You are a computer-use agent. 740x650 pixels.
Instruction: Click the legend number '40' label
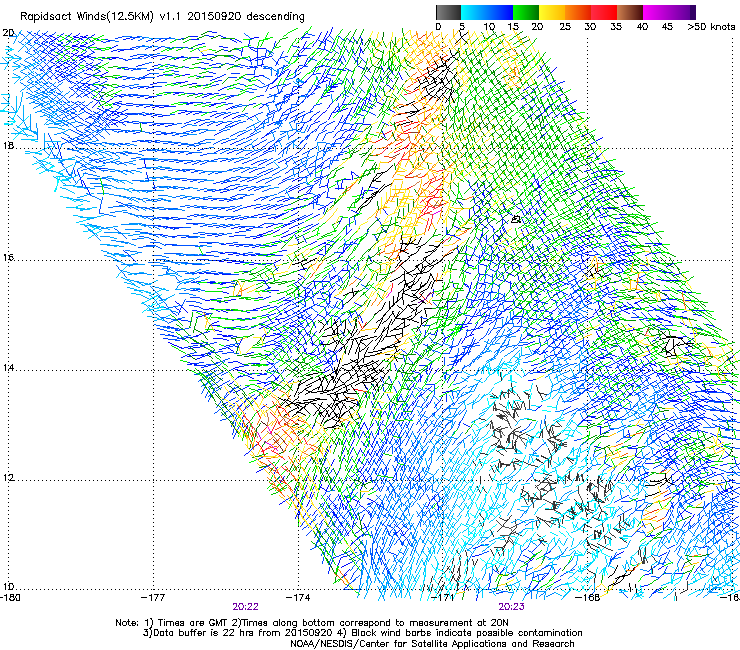pos(642,27)
